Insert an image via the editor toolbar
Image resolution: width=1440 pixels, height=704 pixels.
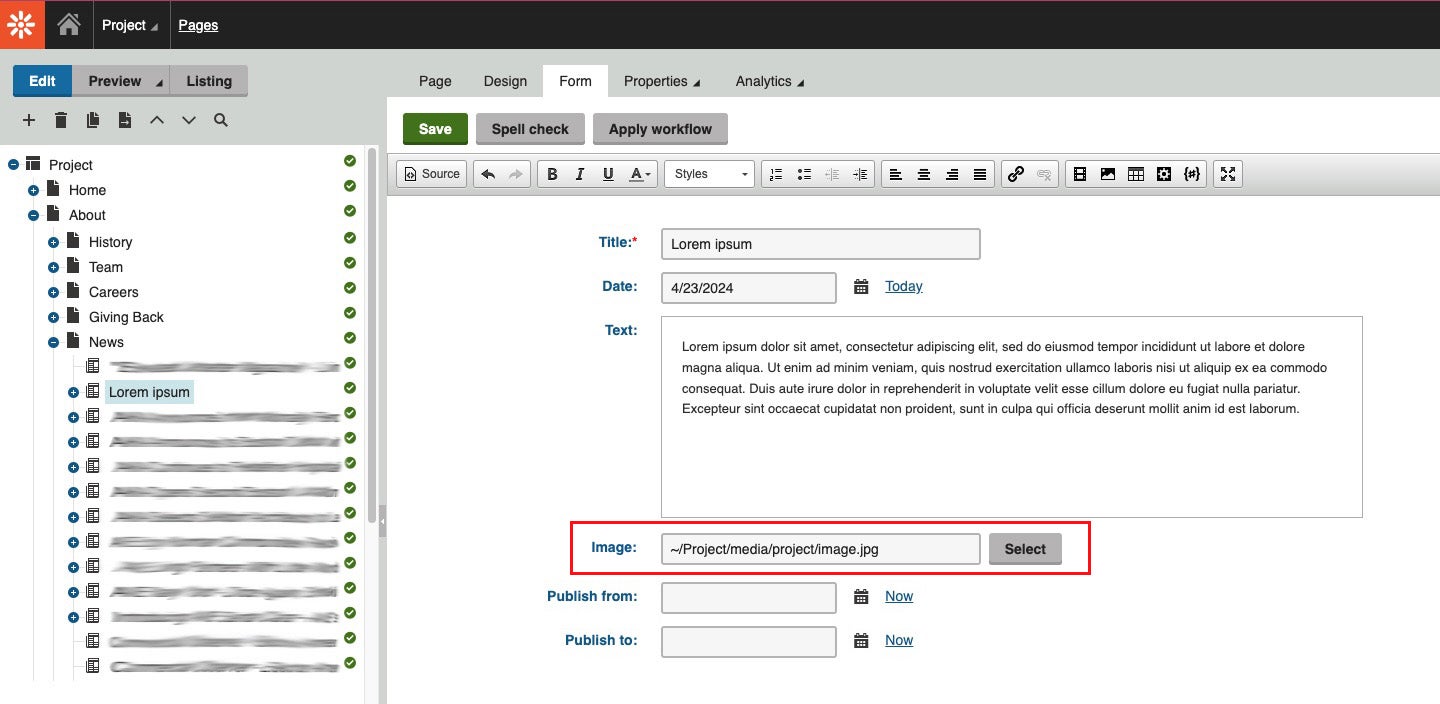click(x=1108, y=173)
